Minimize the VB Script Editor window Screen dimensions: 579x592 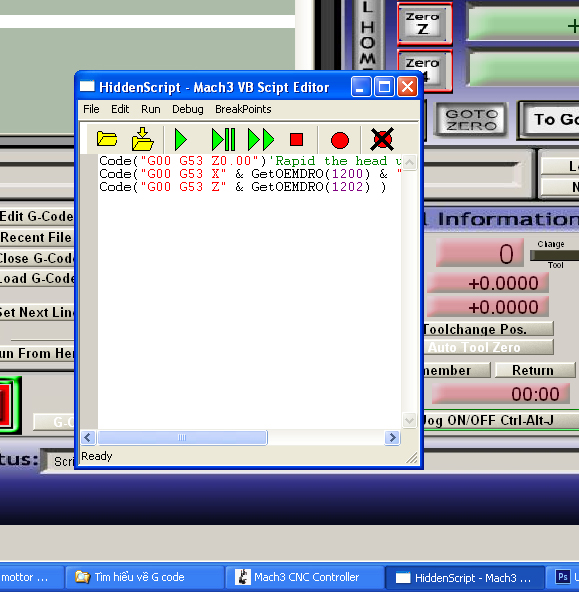coord(360,87)
